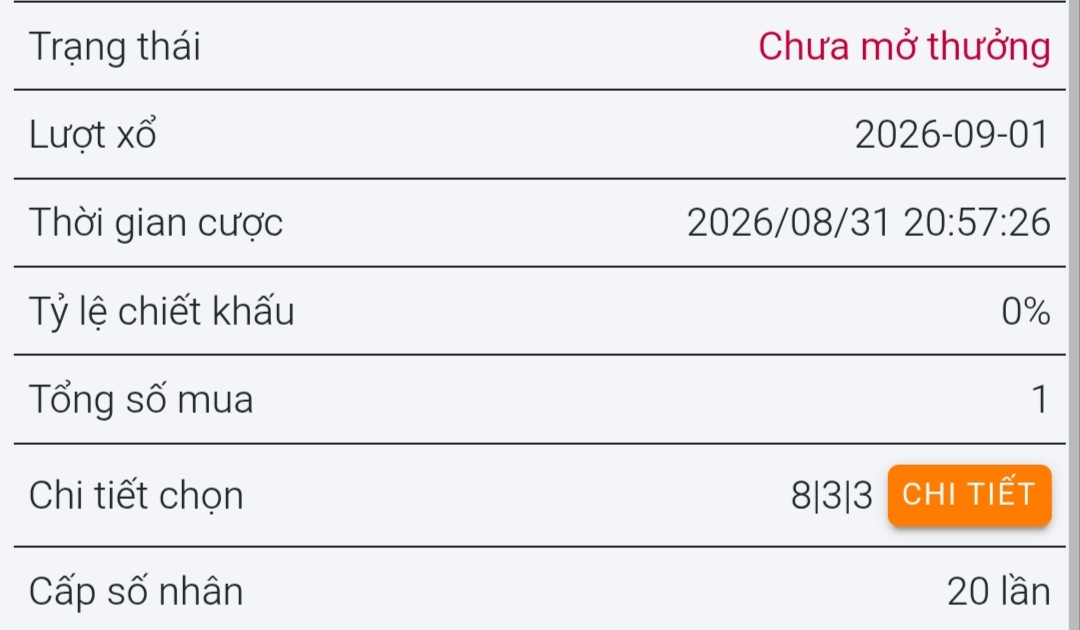Click the empty area of Tổng số mua row
Screen dimensions: 1080x630
[641, 400]
